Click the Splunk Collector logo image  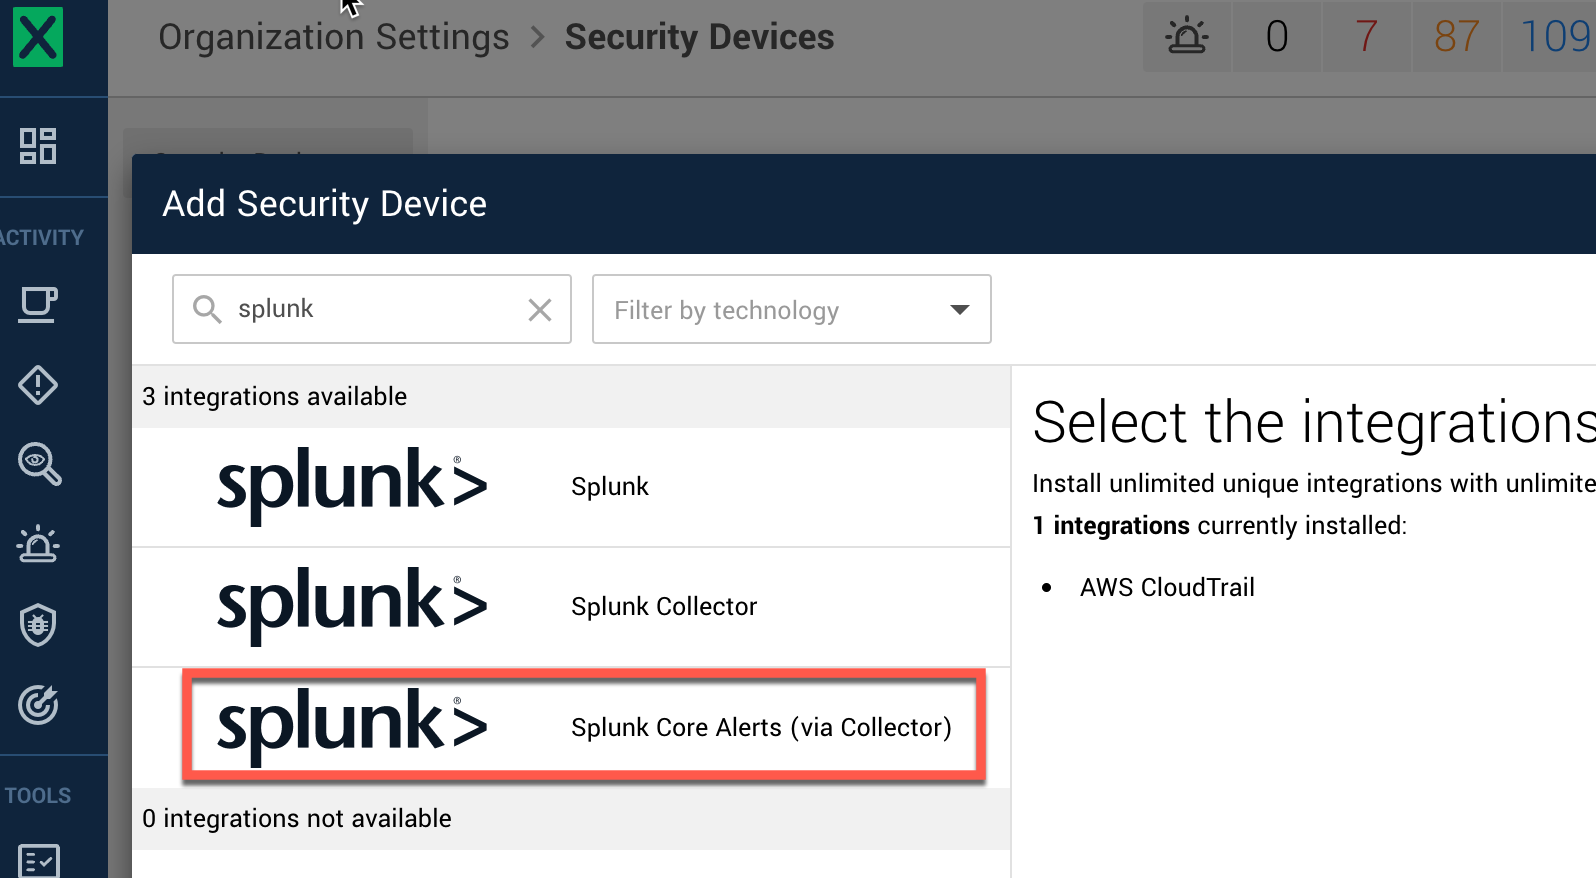pyautogui.click(x=352, y=606)
